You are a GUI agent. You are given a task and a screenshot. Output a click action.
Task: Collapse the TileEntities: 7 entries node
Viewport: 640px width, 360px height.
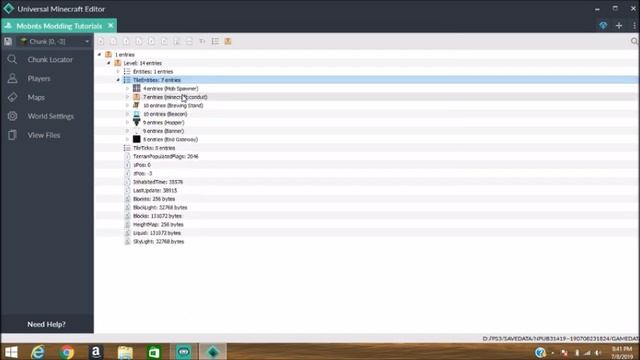[118, 80]
